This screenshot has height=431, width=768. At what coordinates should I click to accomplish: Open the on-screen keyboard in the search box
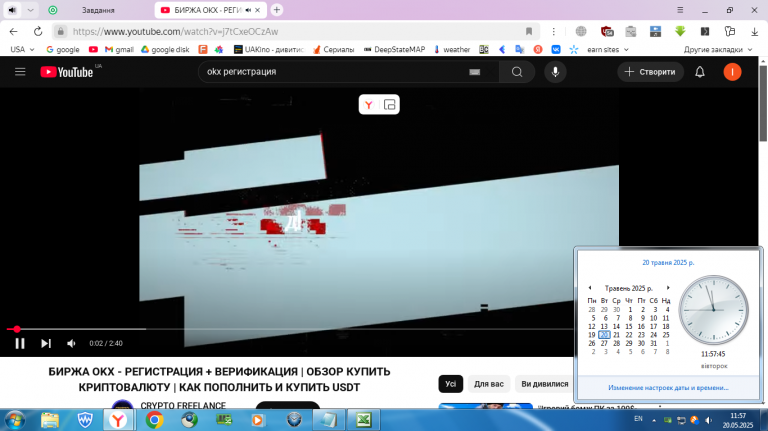[x=474, y=72]
